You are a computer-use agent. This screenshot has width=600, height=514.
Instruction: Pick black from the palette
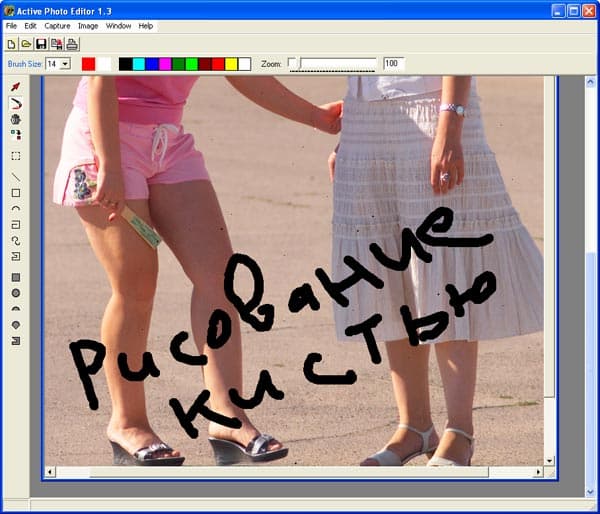(x=126, y=64)
